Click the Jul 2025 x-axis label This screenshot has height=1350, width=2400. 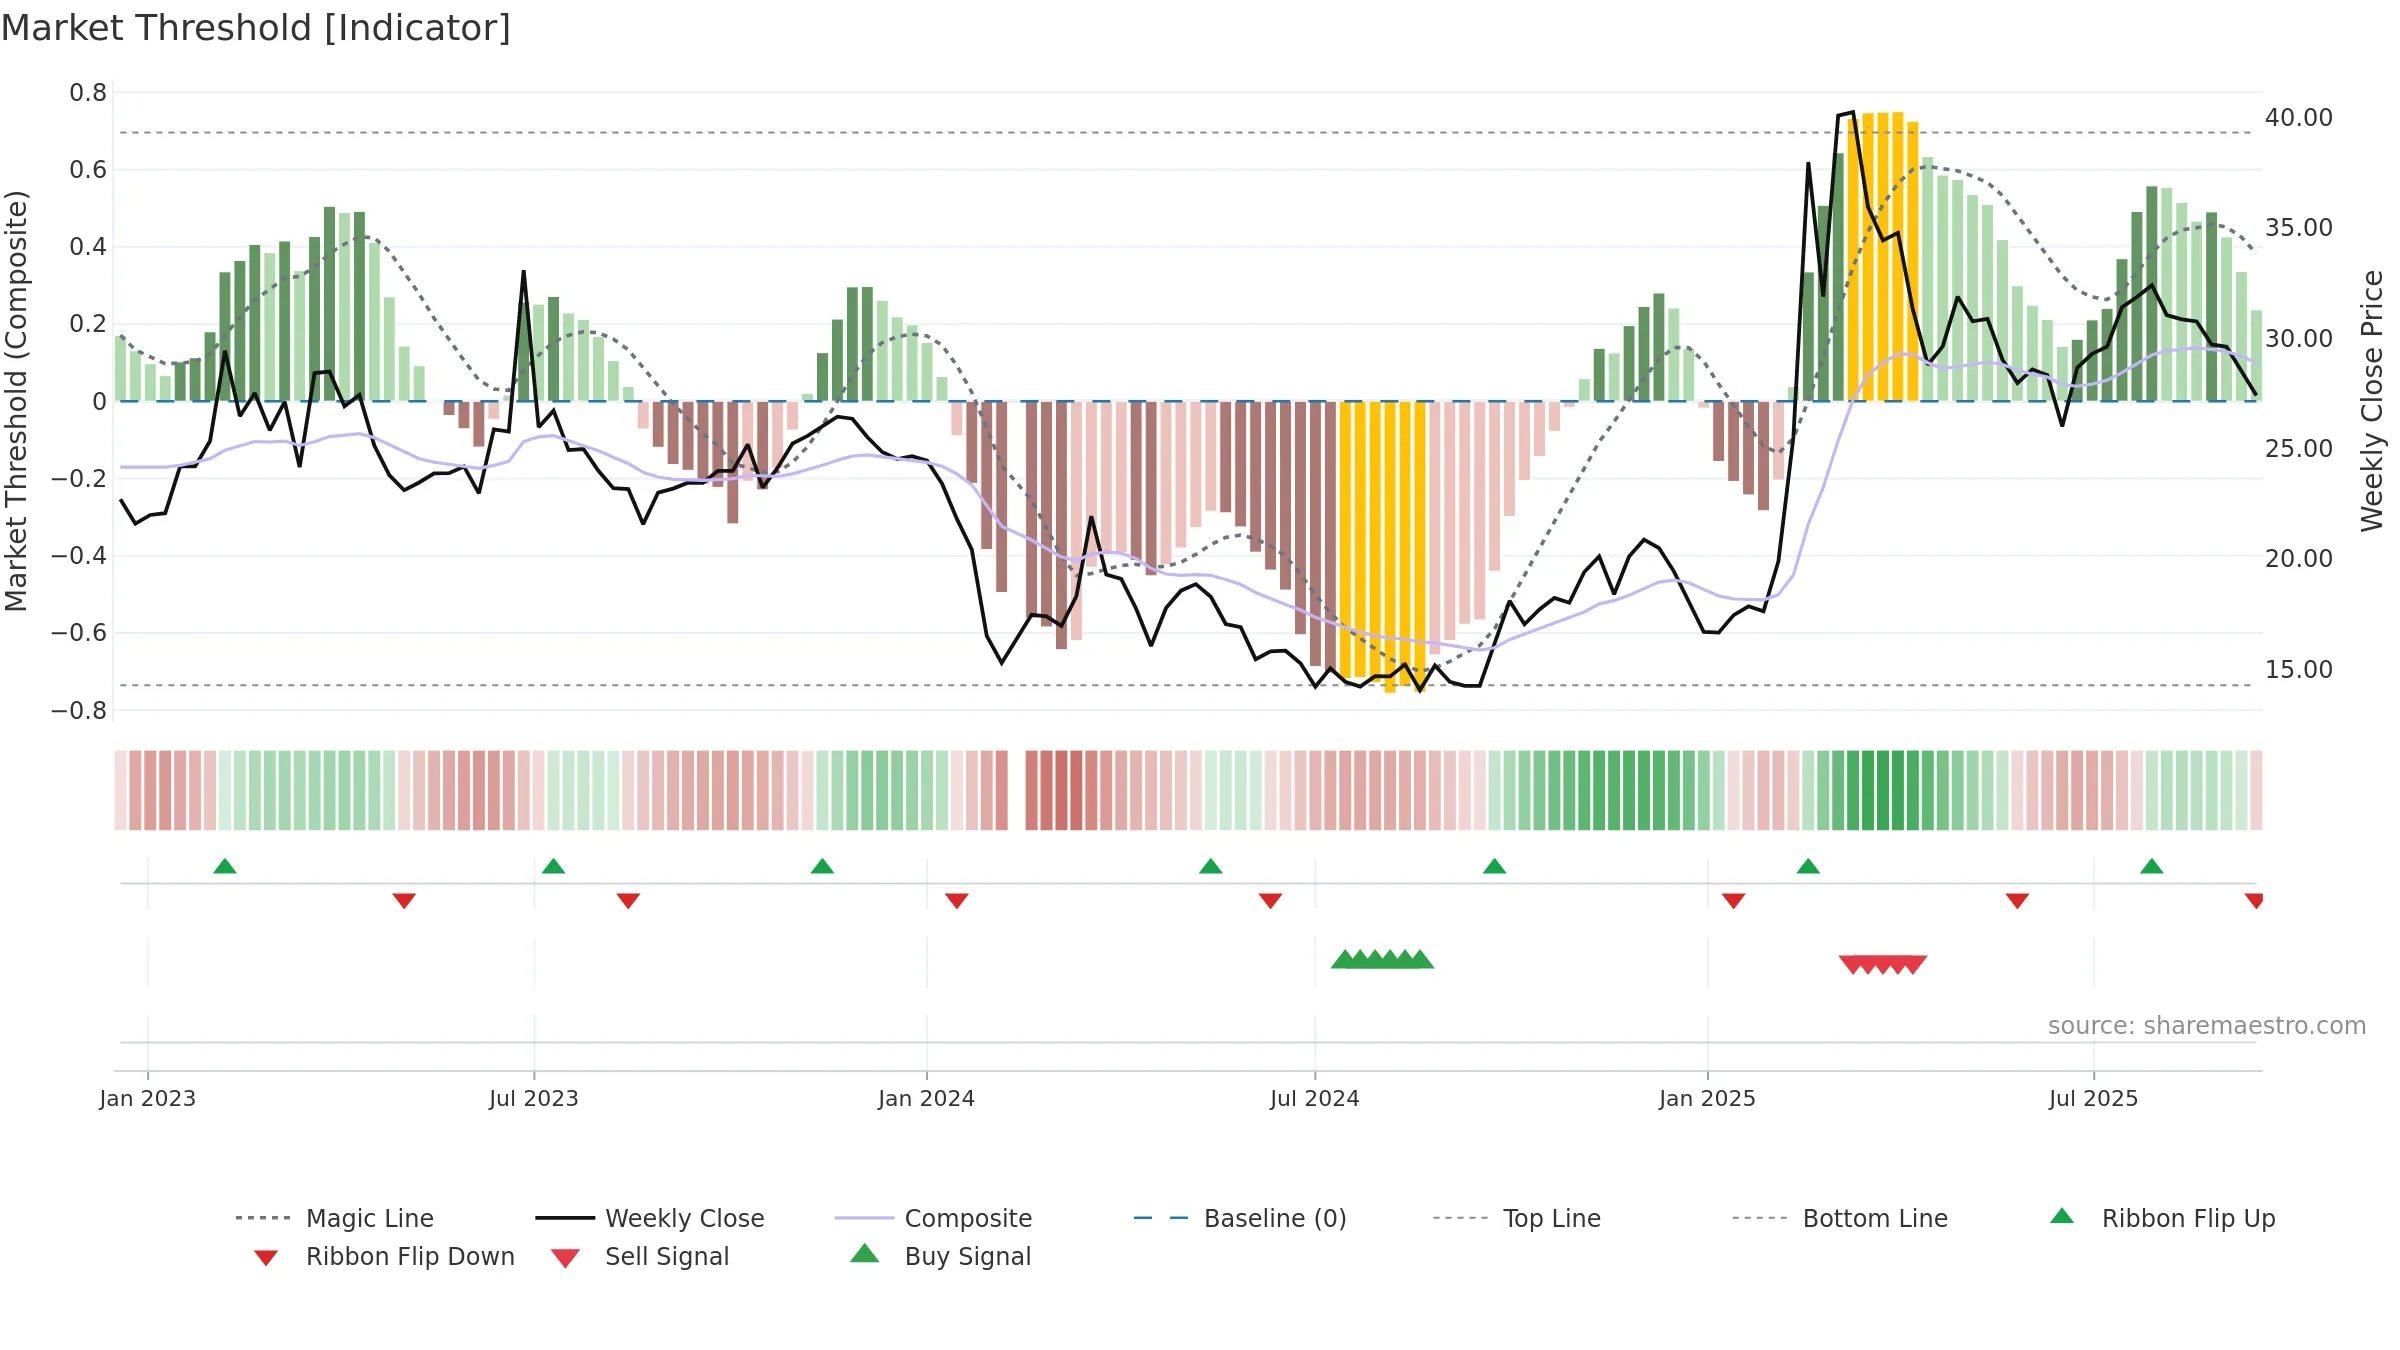[2094, 1098]
